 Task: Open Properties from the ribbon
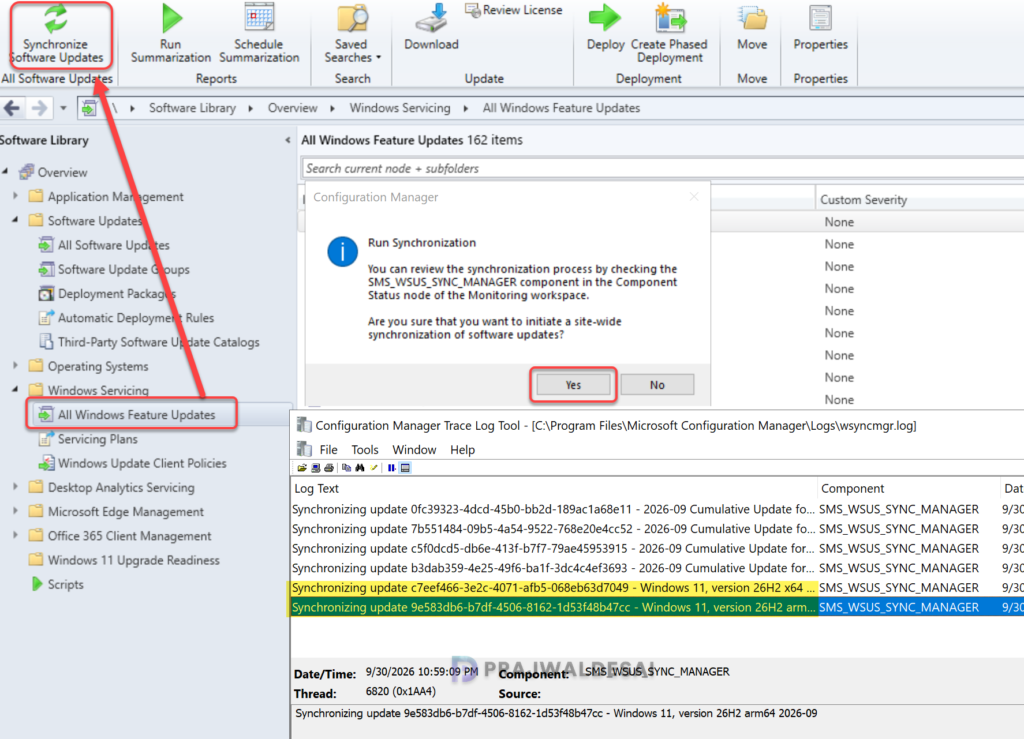820,27
